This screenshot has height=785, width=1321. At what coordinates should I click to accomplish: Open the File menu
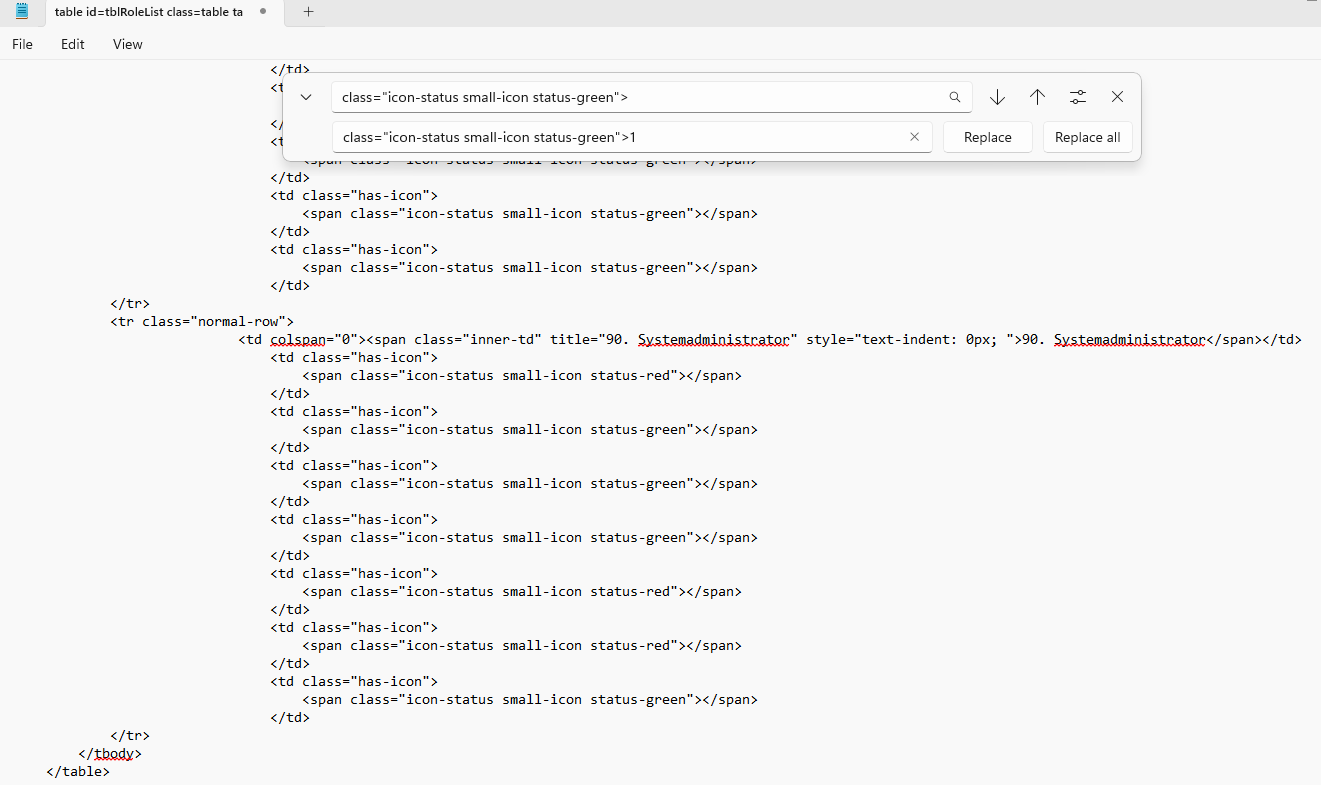click(22, 44)
